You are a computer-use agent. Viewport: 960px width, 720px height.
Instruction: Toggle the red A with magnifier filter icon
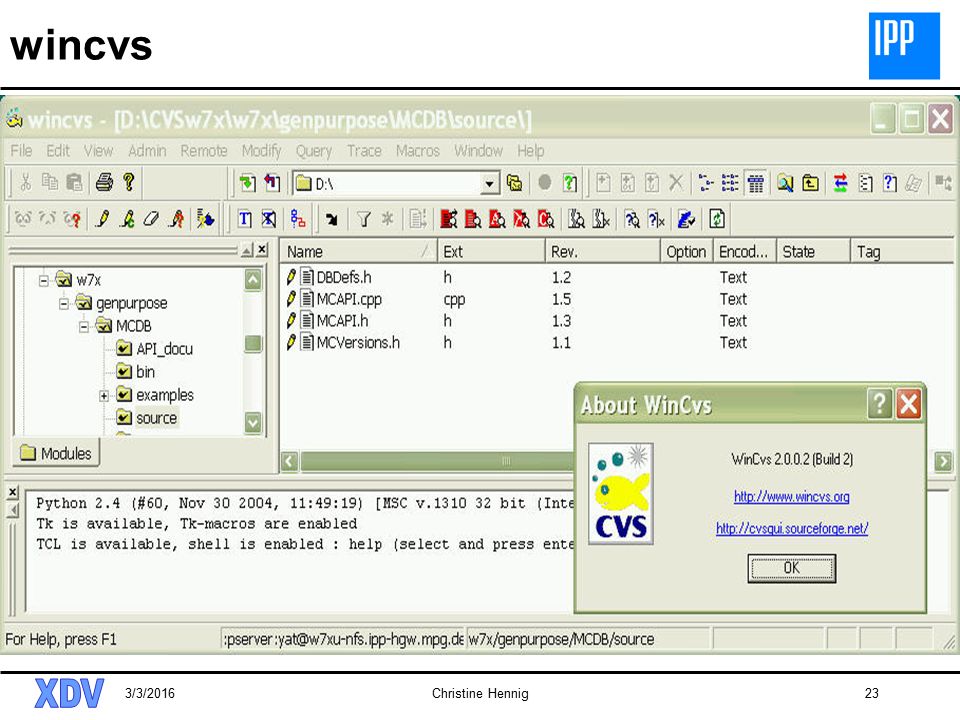[497, 219]
